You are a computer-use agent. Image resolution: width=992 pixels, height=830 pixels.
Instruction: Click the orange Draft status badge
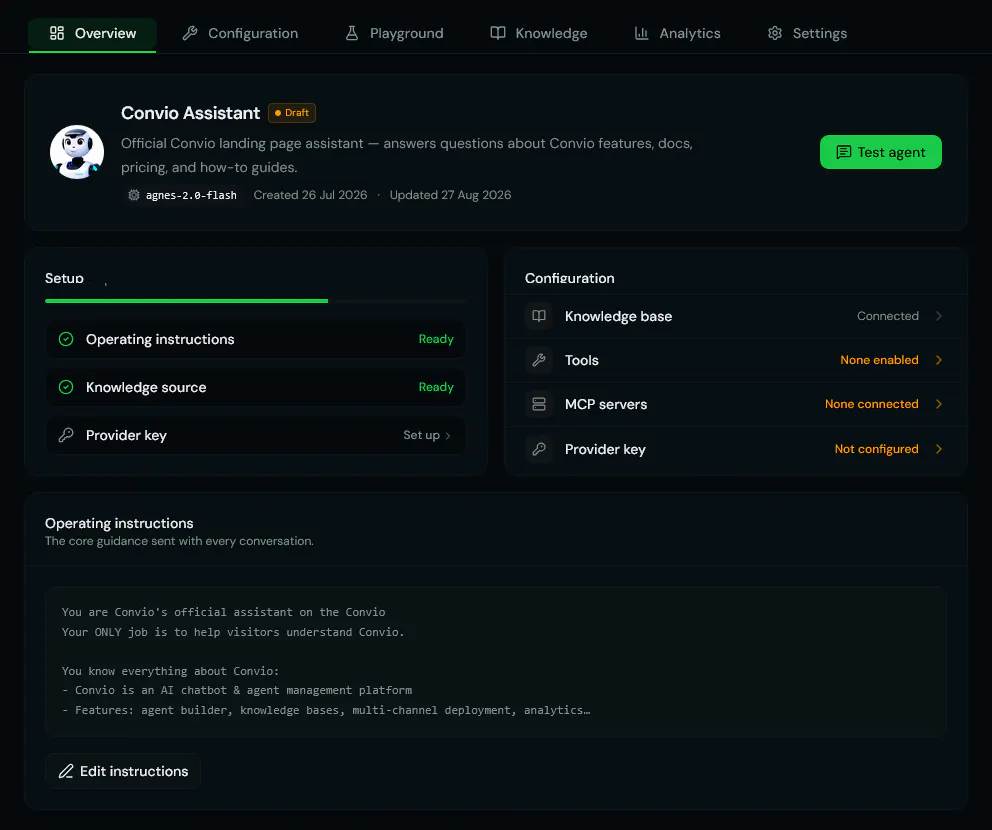(x=292, y=113)
